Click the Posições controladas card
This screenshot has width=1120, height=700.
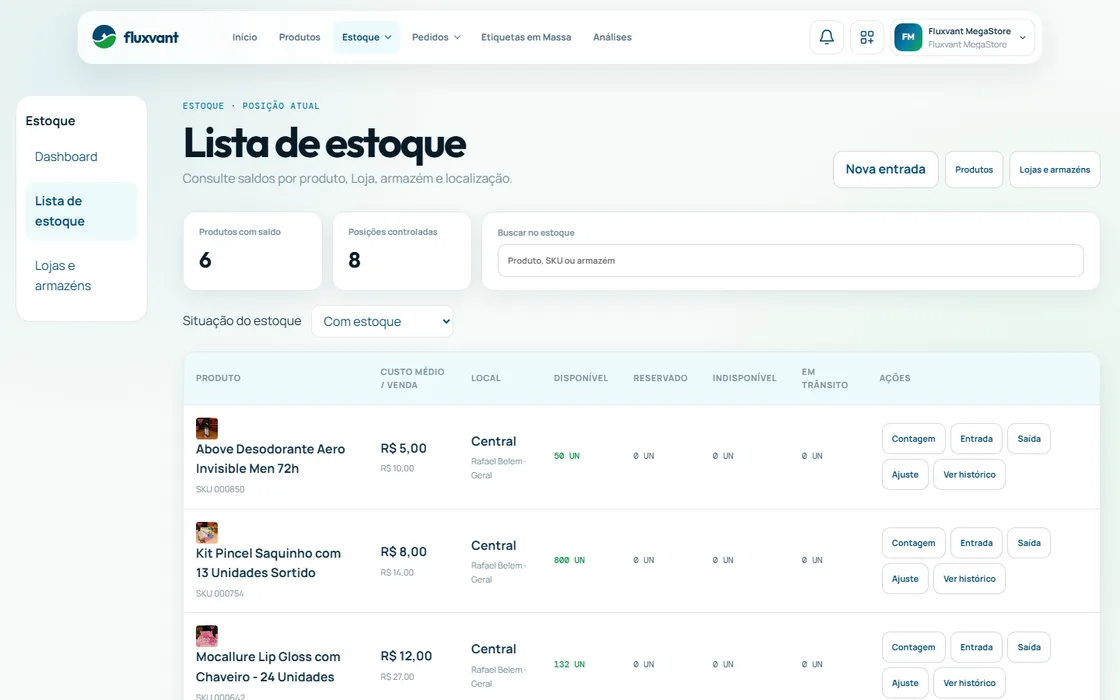click(x=401, y=251)
